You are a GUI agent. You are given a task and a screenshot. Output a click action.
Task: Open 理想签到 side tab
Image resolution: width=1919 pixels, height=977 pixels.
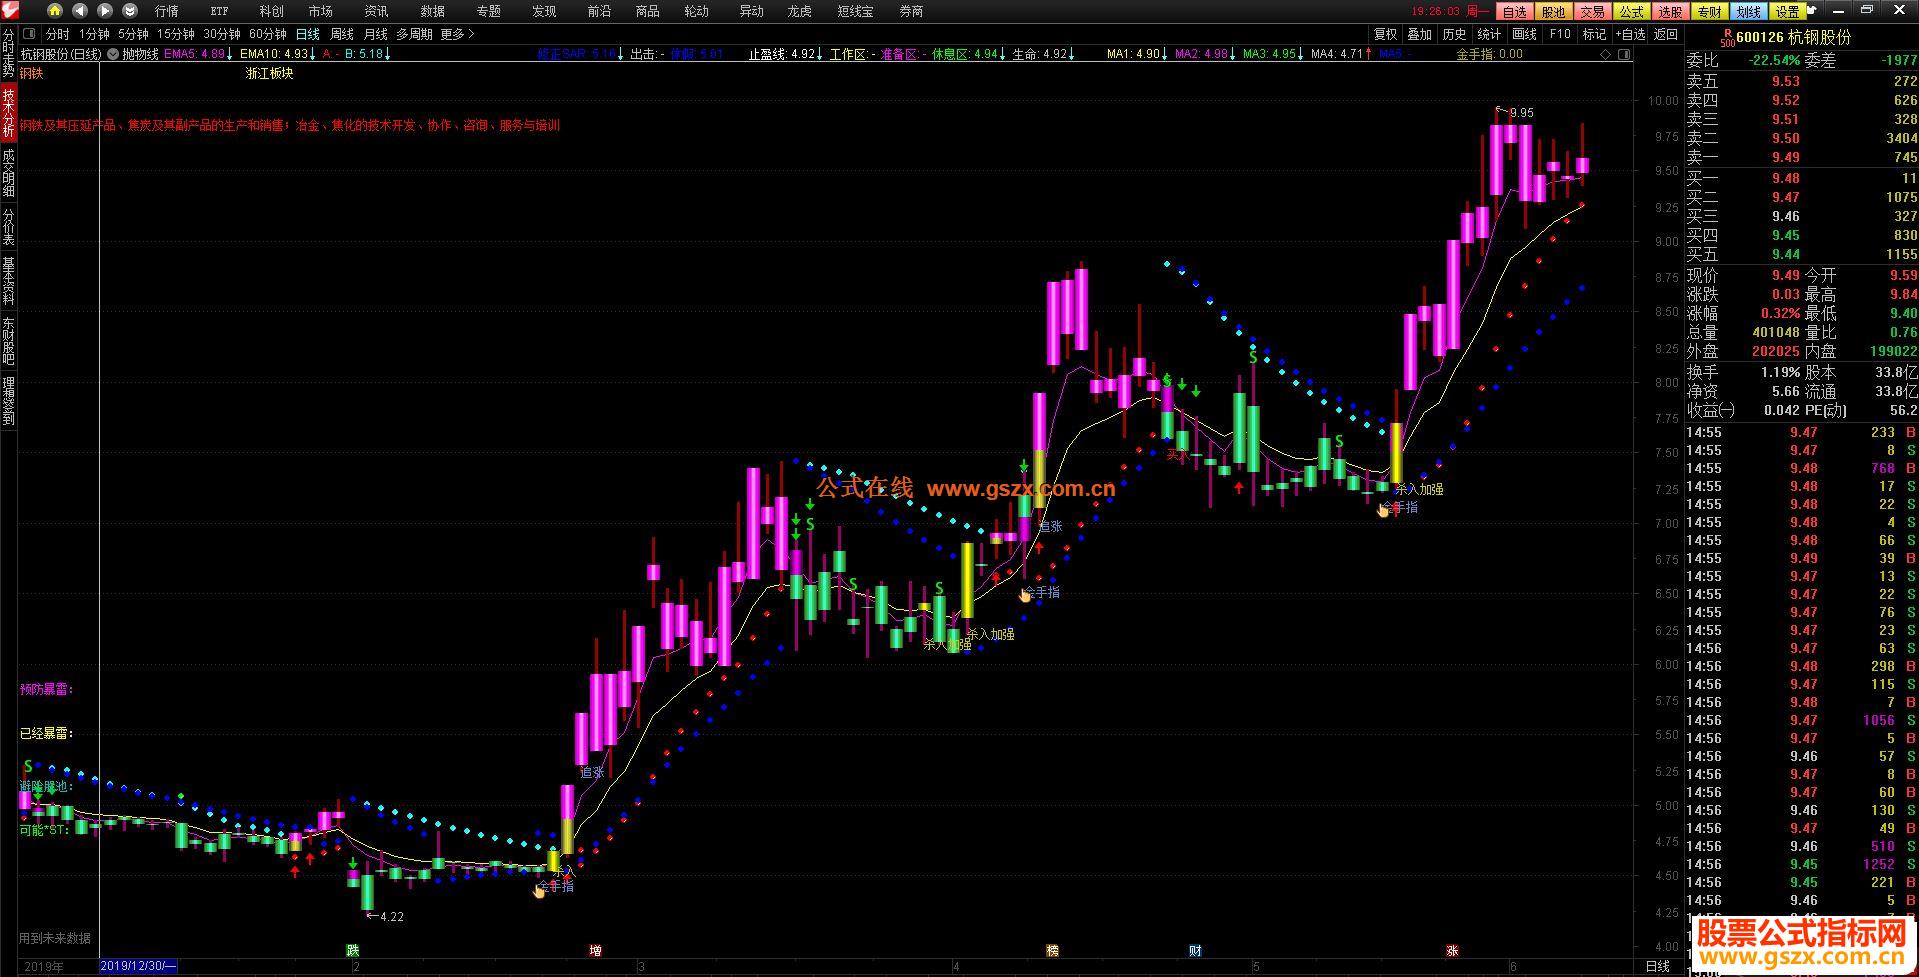(9, 401)
